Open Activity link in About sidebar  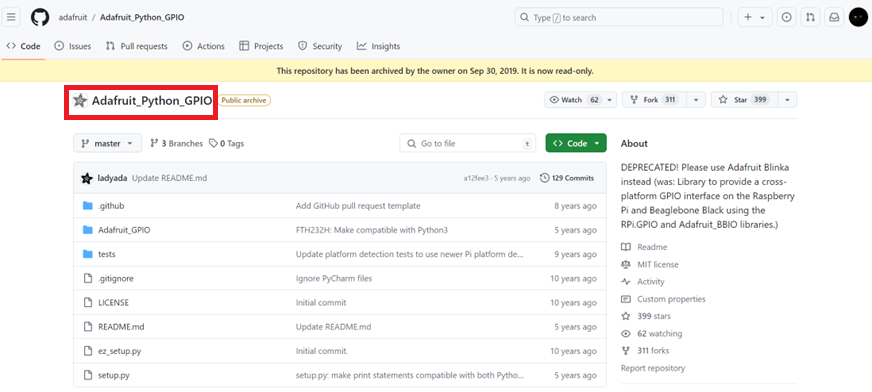(643, 282)
